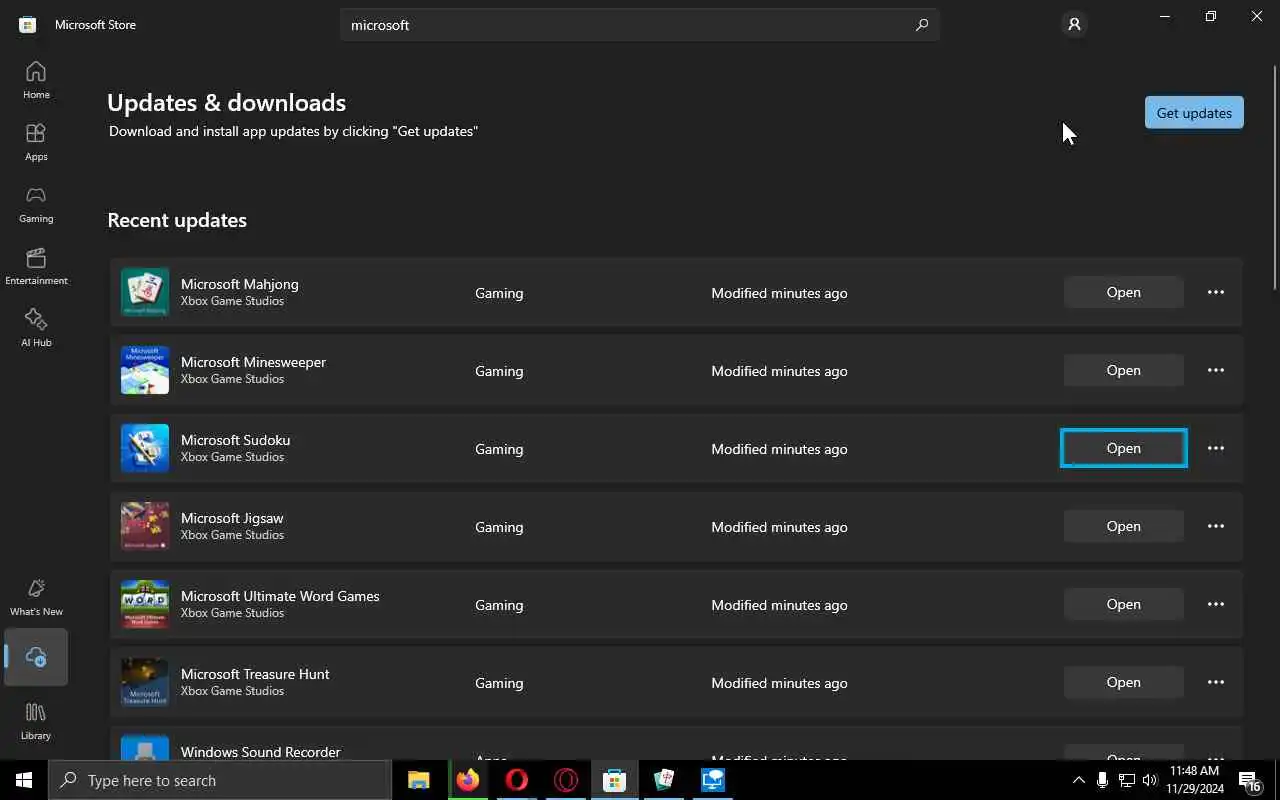This screenshot has height=800, width=1280.
Task: Click the Firefox icon in the taskbar
Action: pos(468,780)
